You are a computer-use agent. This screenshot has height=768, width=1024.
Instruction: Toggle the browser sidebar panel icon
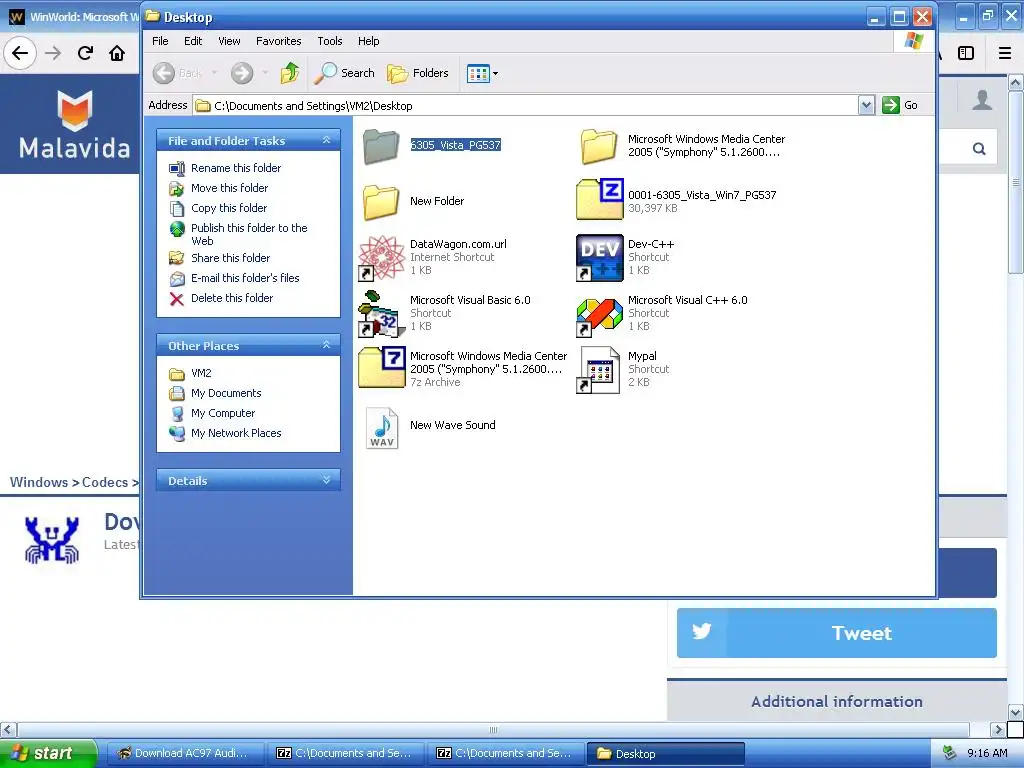[966, 53]
